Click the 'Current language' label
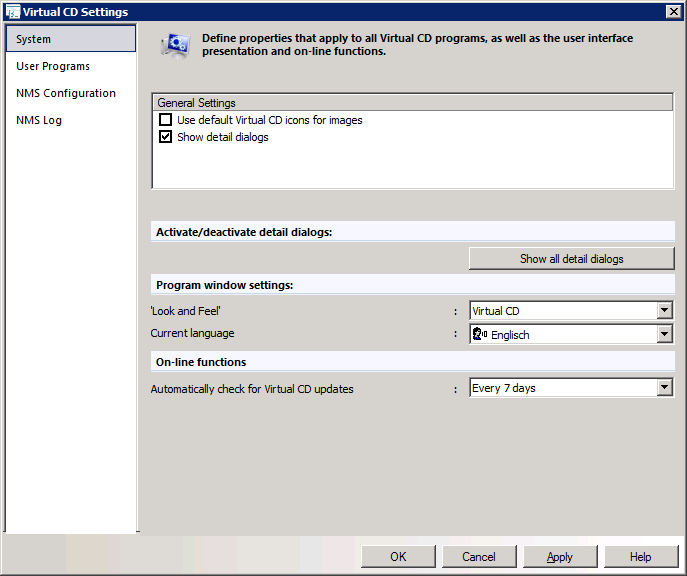 [x=192, y=333]
